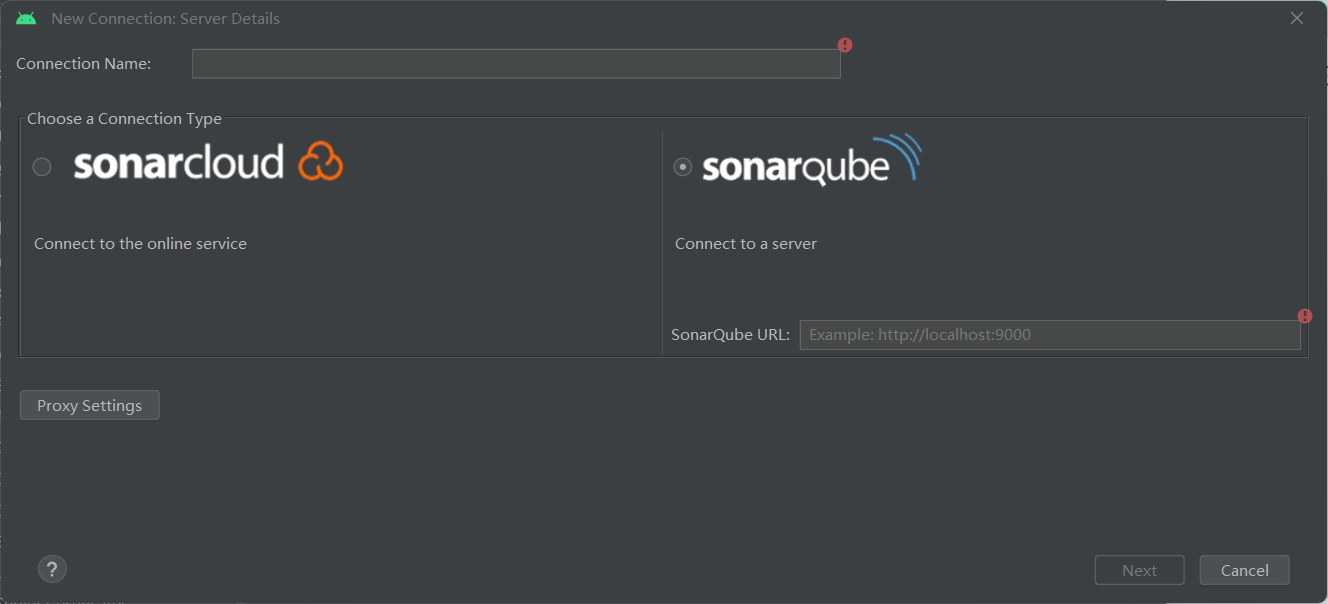Screen dimensions: 1328x604
Task: Click the red error badge near SonarQube URL field
Action: (1305, 315)
